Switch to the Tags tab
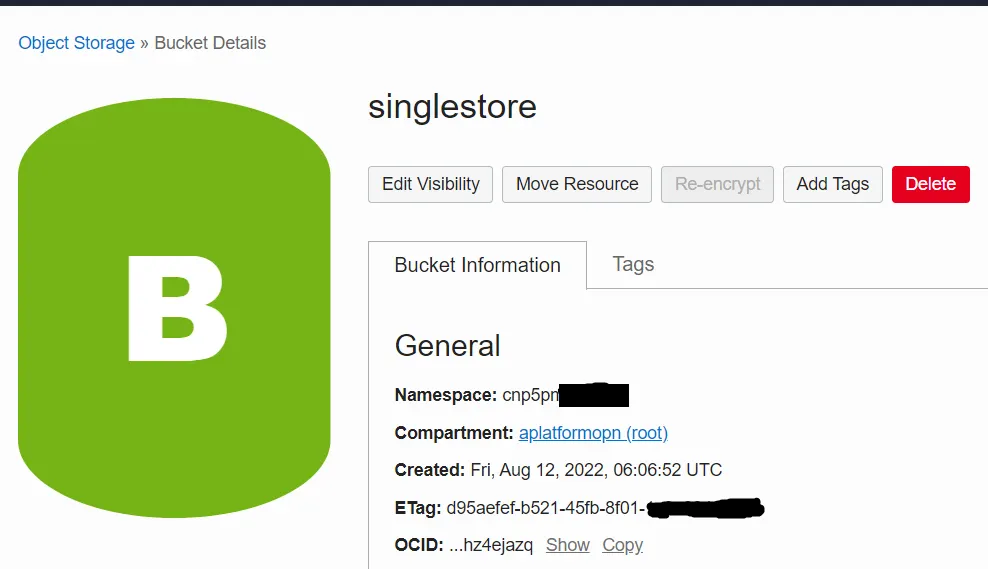This screenshot has height=569, width=988. click(633, 264)
